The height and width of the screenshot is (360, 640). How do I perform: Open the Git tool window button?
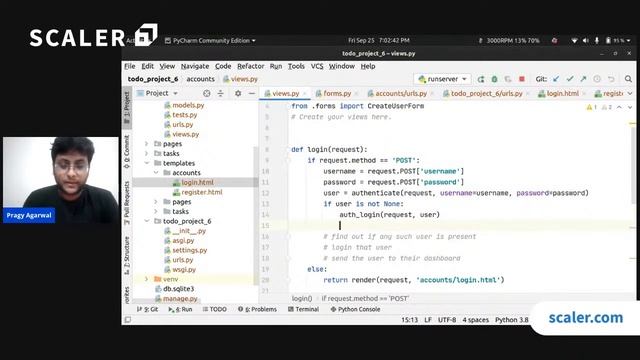(147, 309)
